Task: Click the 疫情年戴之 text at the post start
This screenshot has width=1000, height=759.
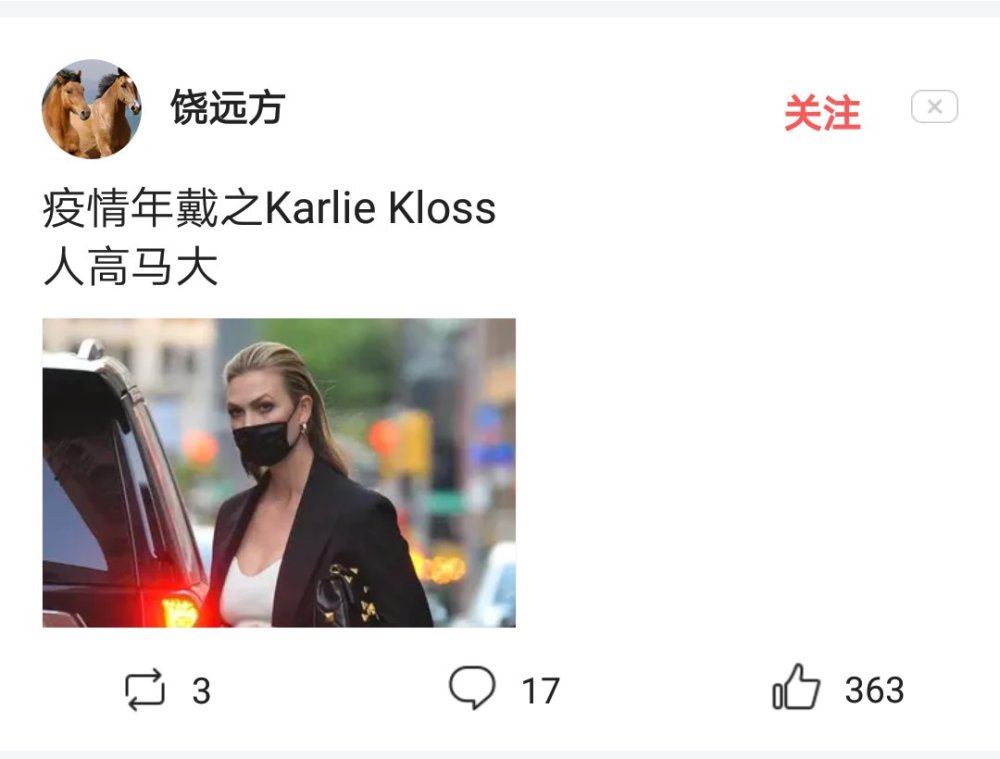Action: [153, 208]
